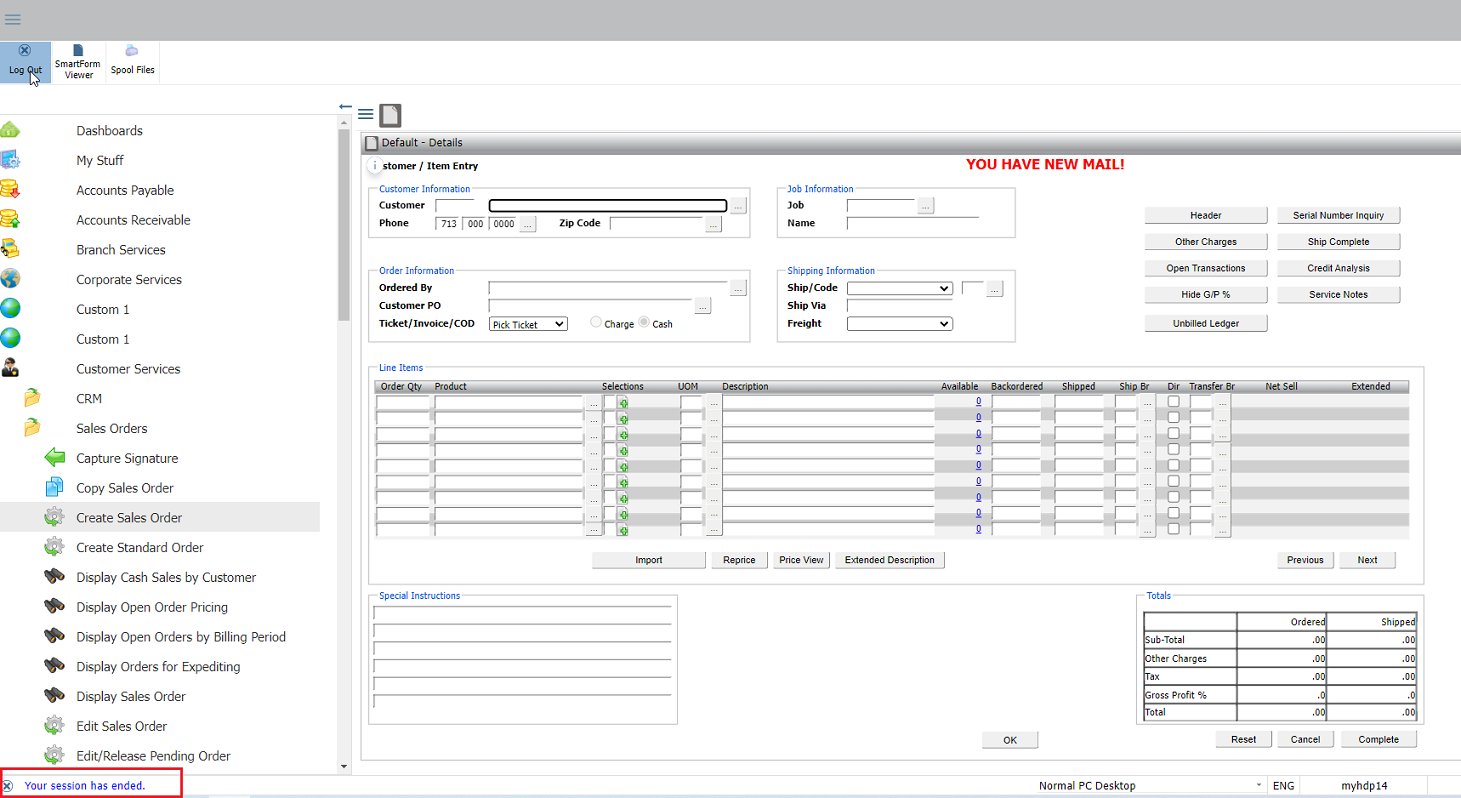Screen dimensions: 1461x798
Task: Expand the Ship/Code dropdown
Action: (899, 288)
